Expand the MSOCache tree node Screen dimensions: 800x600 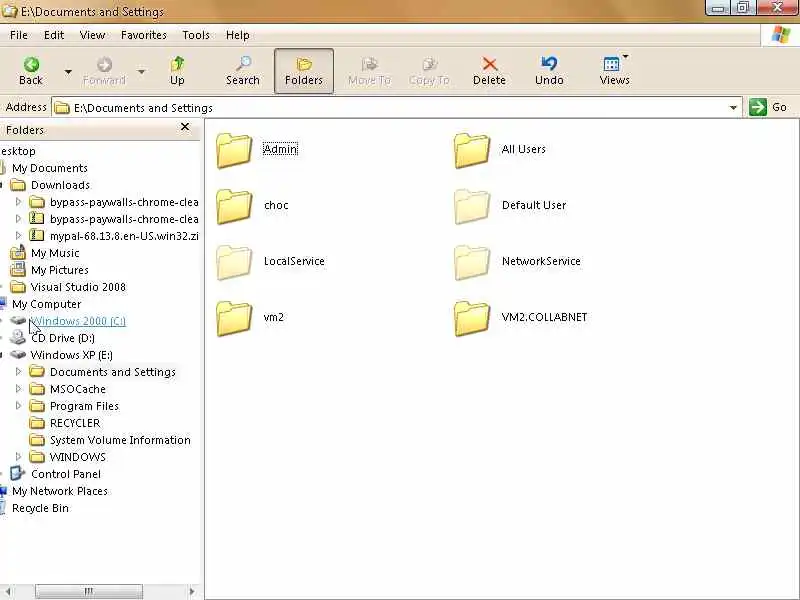pyautogui.click(x=19, y=389)
